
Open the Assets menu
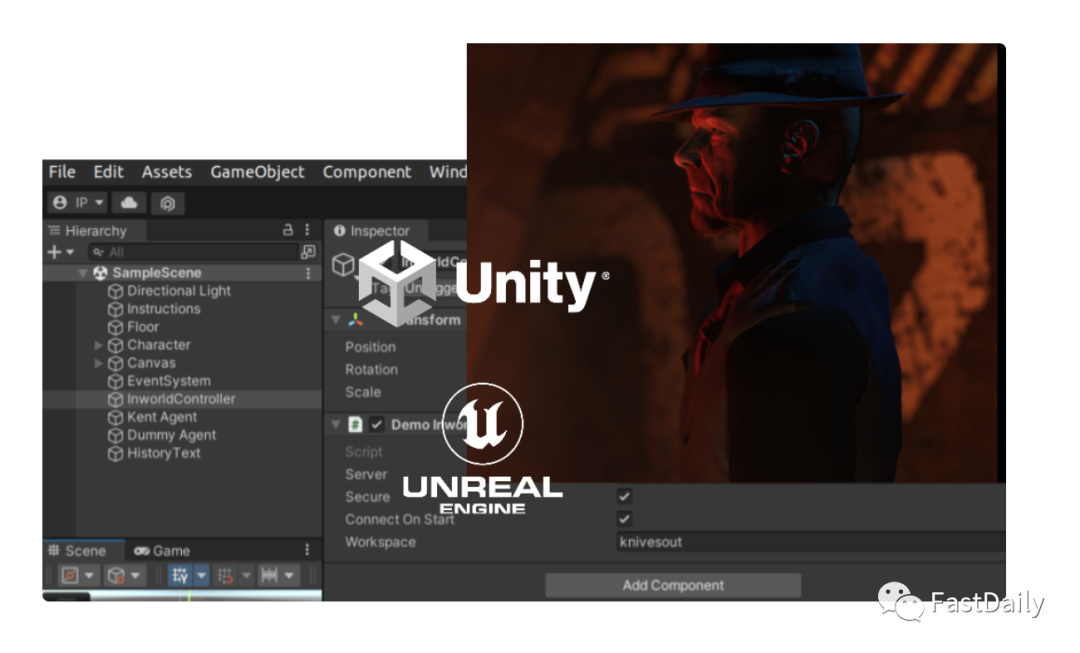pyautogui.click(x=167, y=172)
